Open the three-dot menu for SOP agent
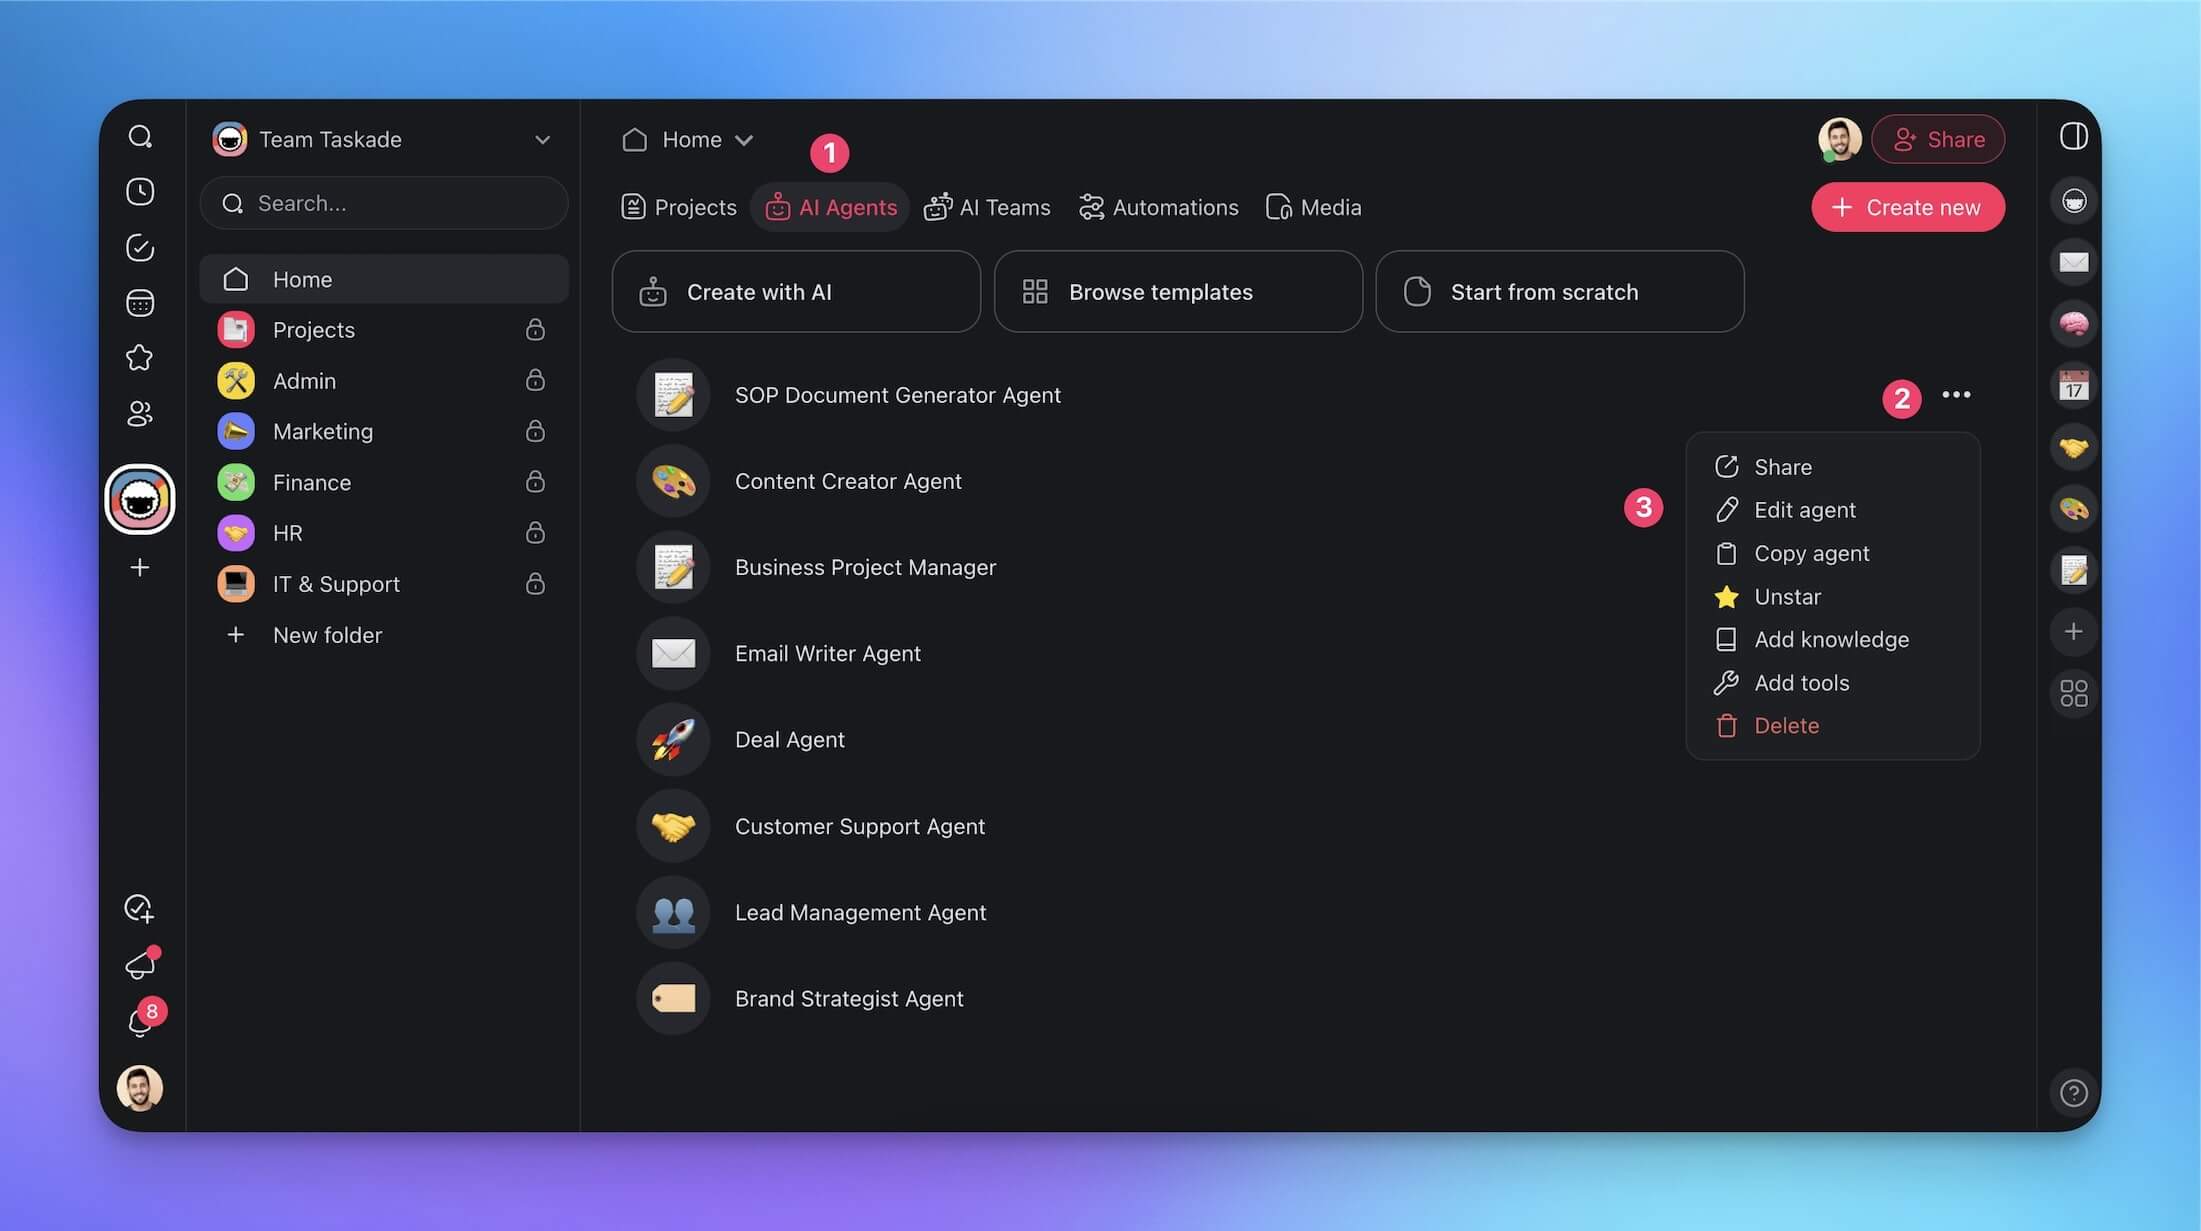The image size is (2201, 1231). [1956, 395]
